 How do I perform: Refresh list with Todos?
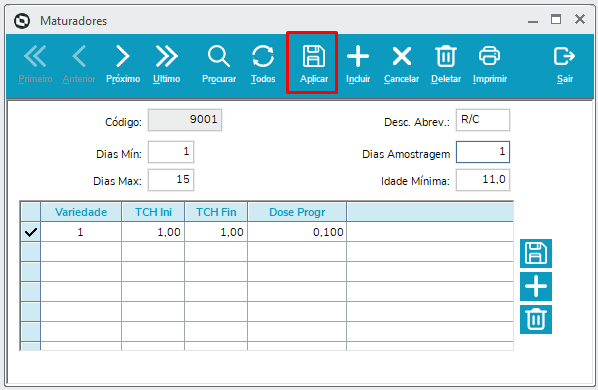click(263, 64)
